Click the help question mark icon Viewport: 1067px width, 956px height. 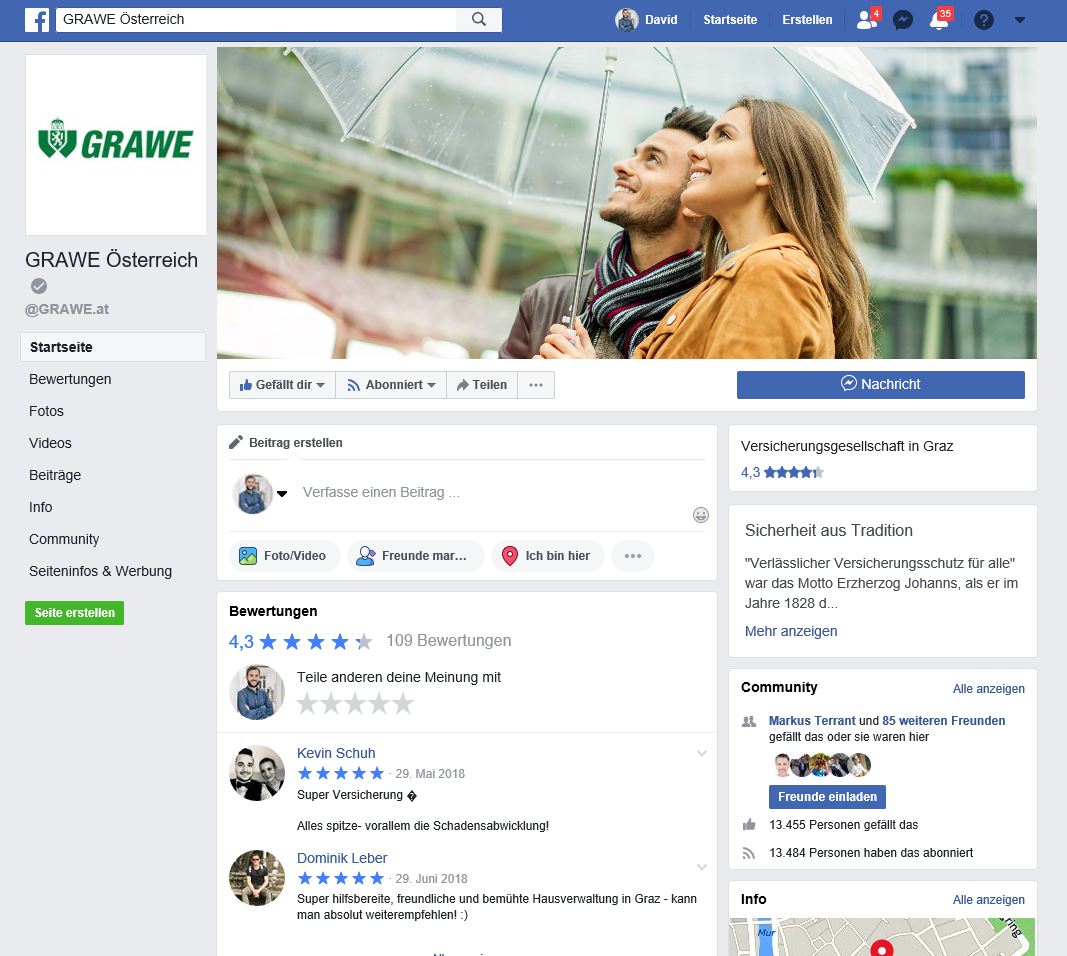point(984,20)
